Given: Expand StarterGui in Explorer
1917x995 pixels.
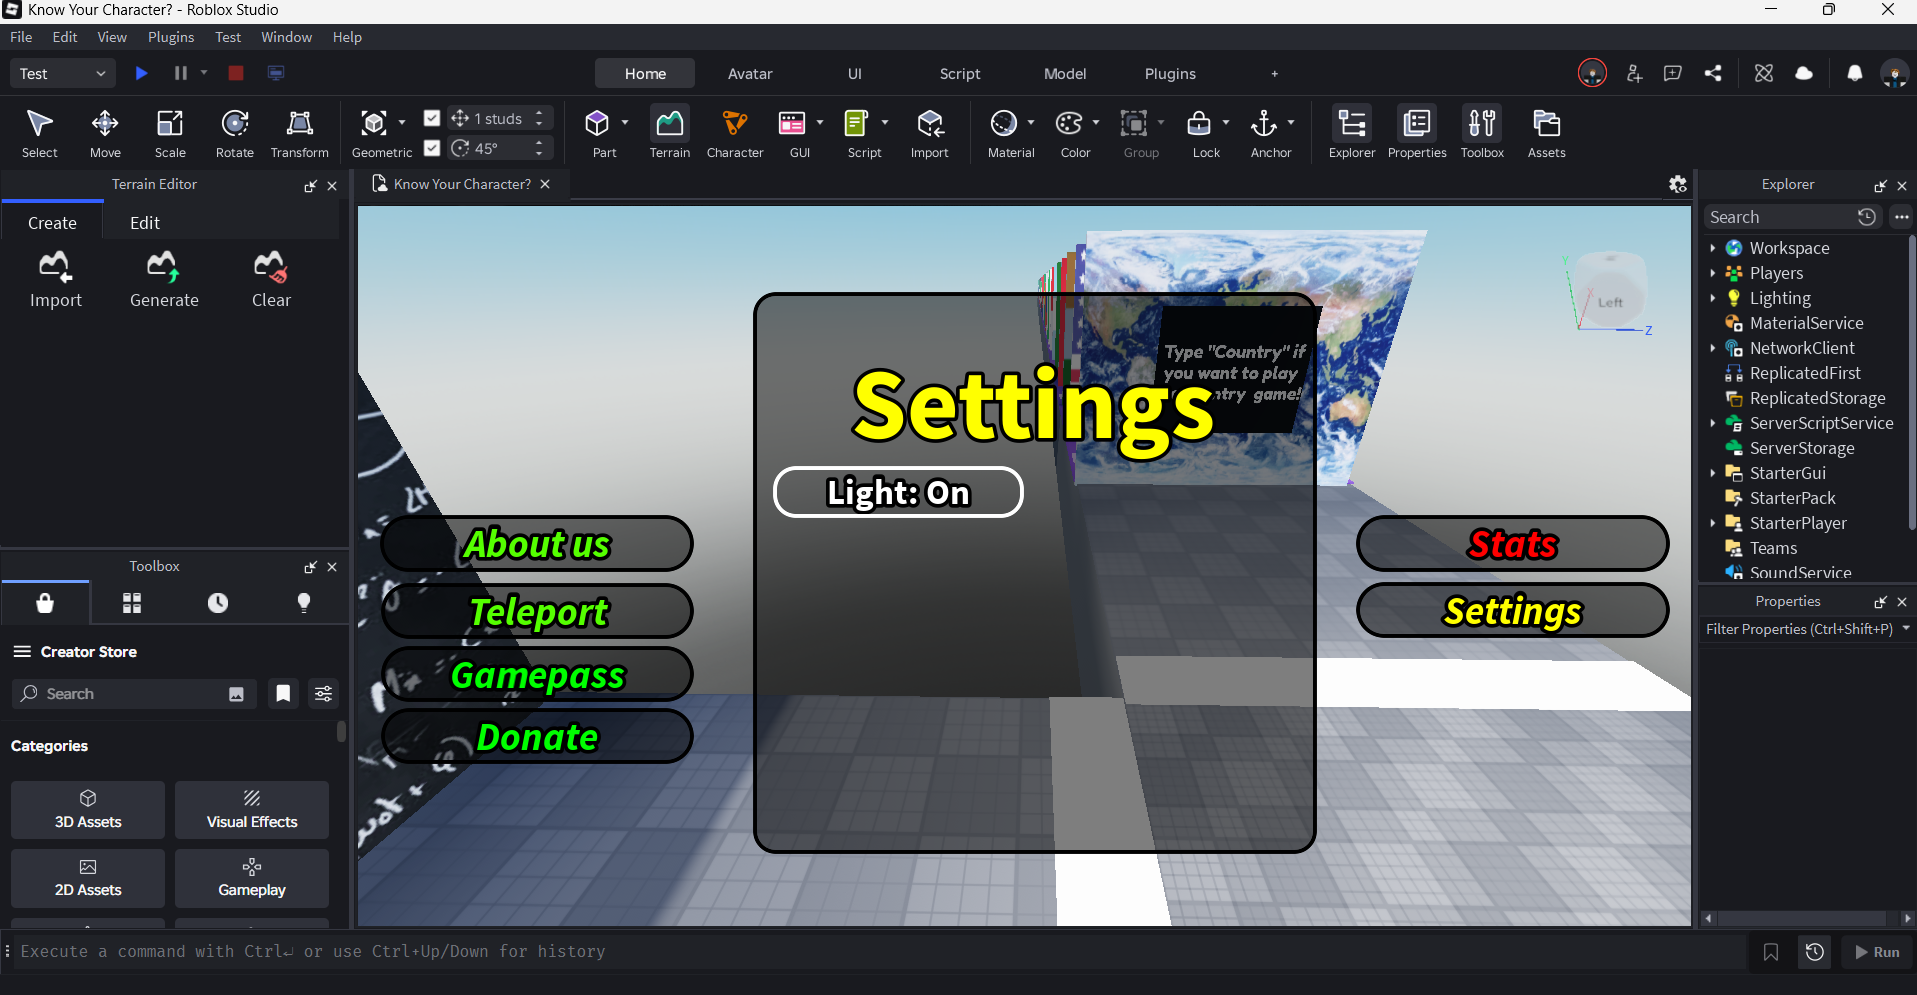Looking at the screenshot, I should tap(1713, 473).
